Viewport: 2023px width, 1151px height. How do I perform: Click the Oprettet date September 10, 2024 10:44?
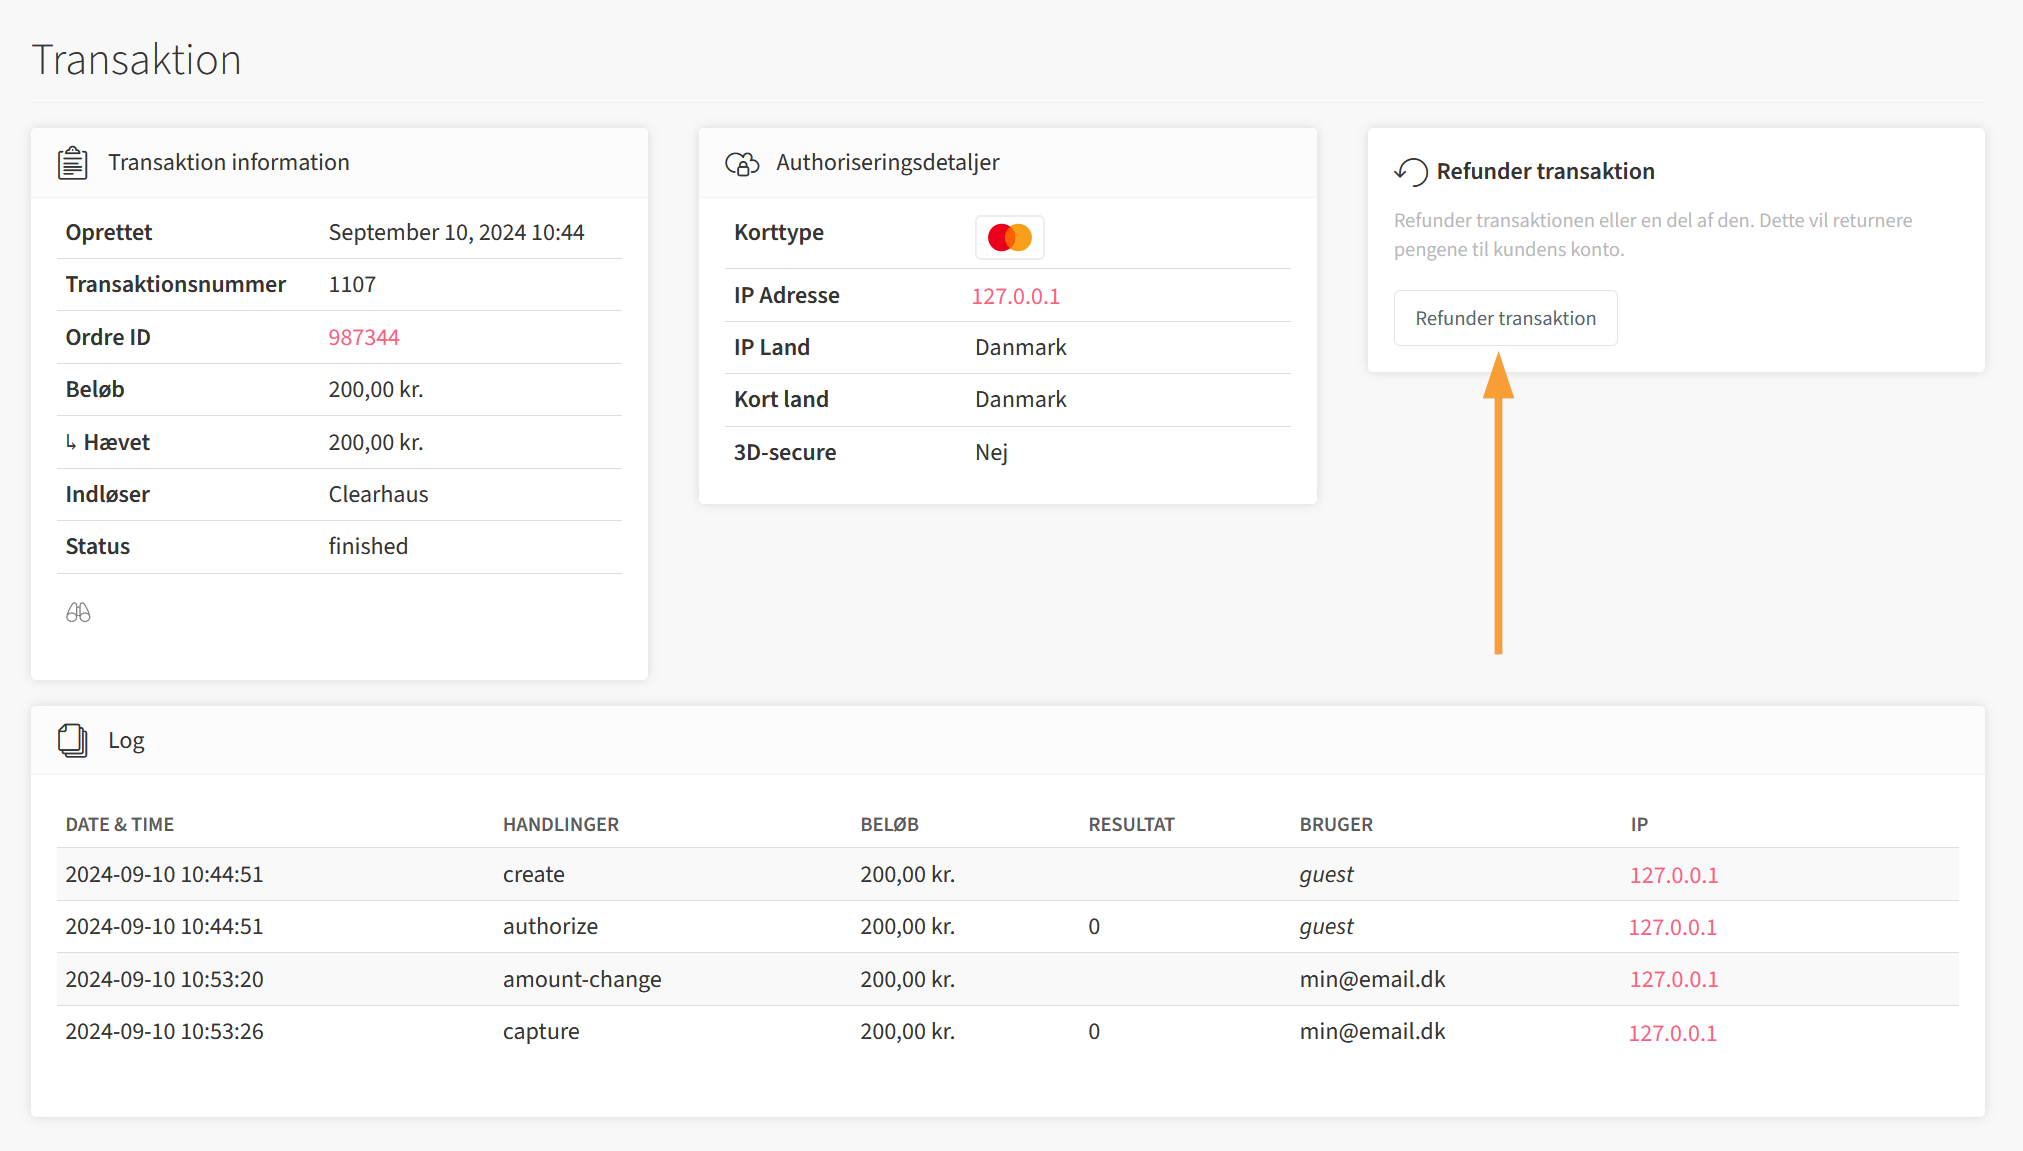(456, 232)
